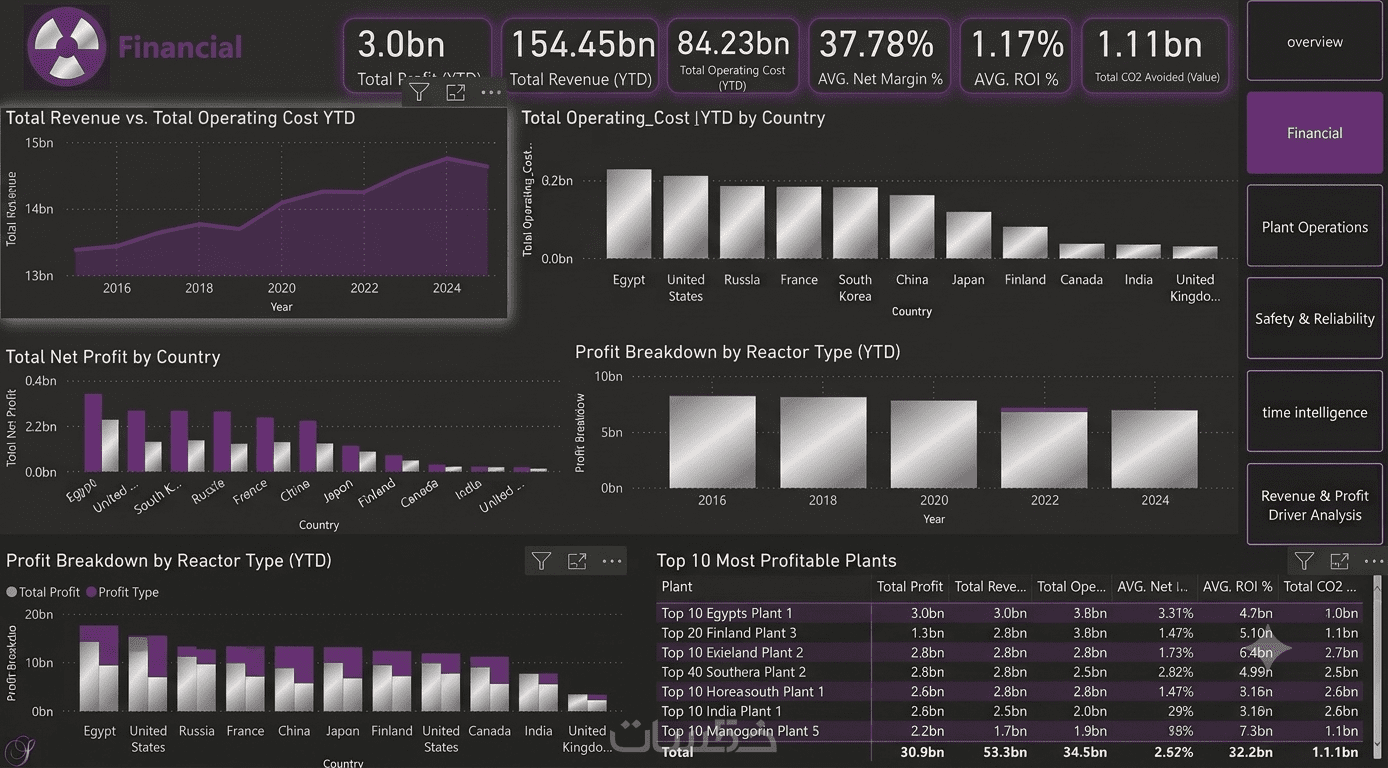Expand reactor type chart in focus mode

pyautogui.click(x=577, y=561)
